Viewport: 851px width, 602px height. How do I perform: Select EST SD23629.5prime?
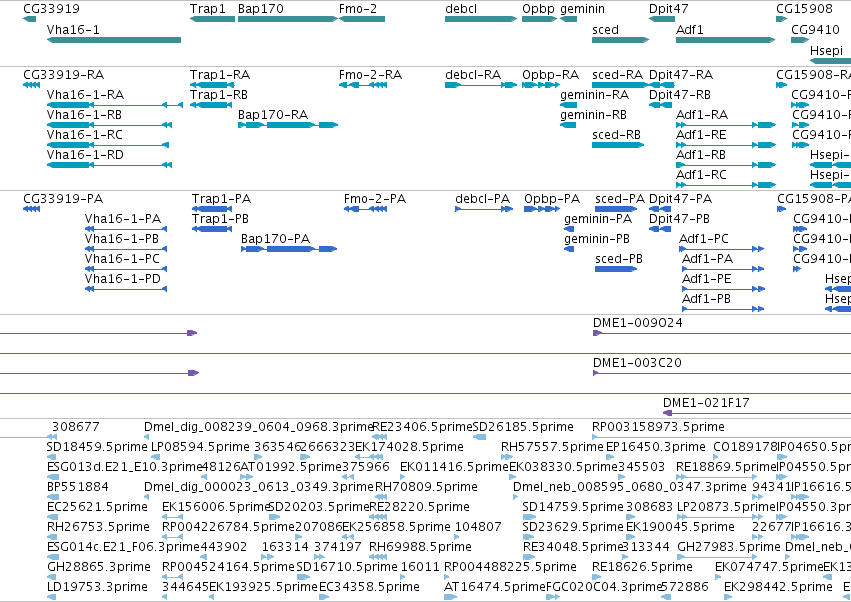coord(573,527)
